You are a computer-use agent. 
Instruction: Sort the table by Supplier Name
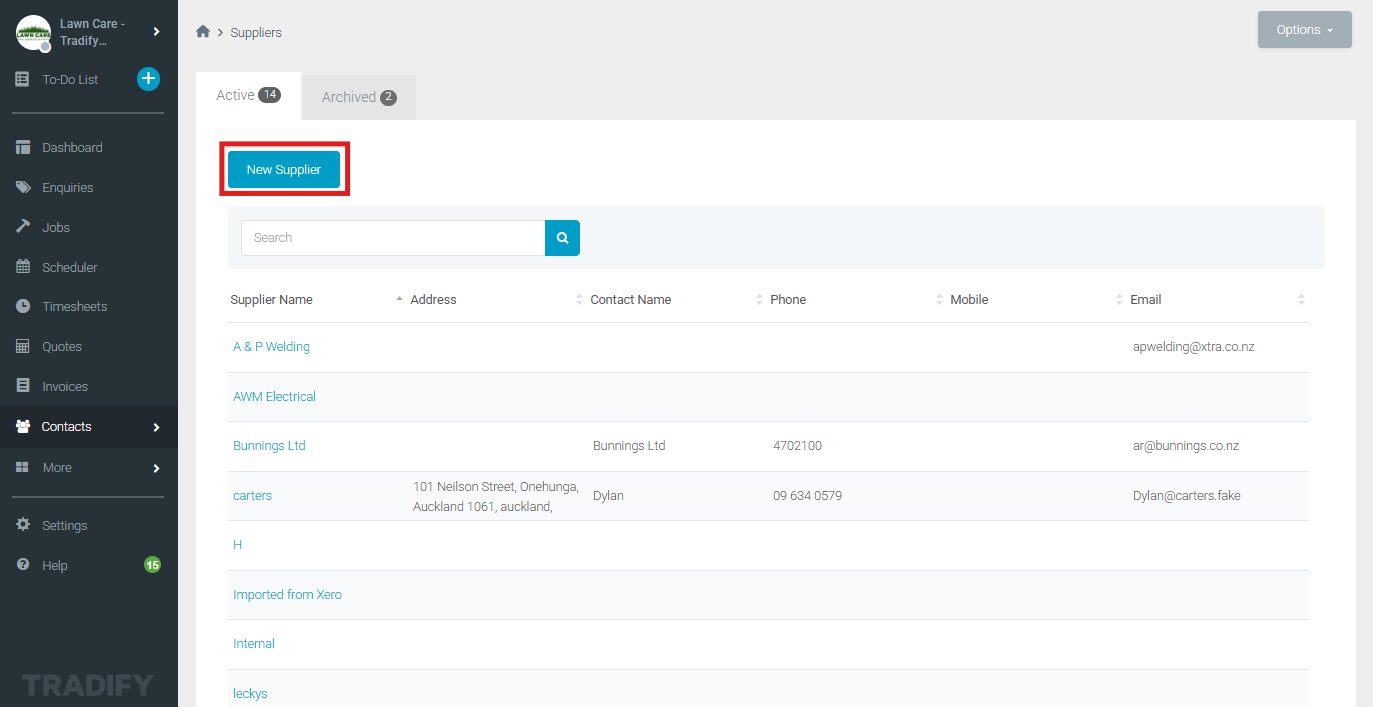click(272, 300)
